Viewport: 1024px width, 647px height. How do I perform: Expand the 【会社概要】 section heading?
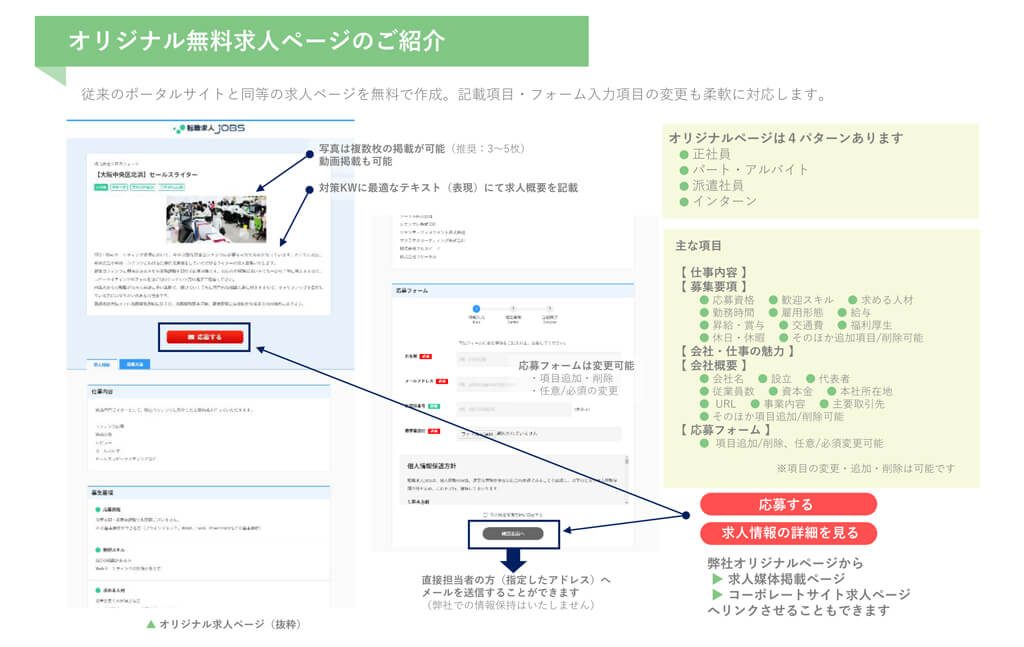coord(720,364)
